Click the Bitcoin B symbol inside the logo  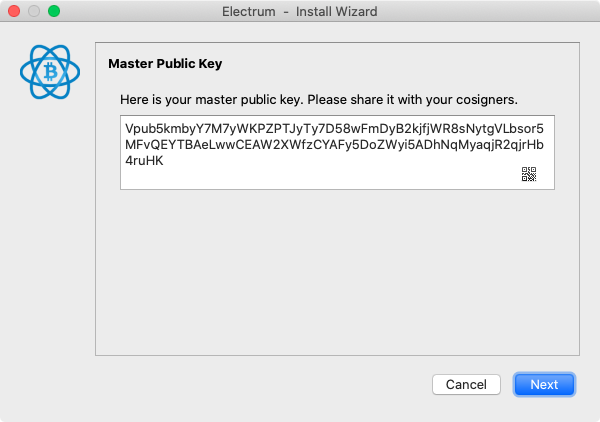tap(50, 72)
